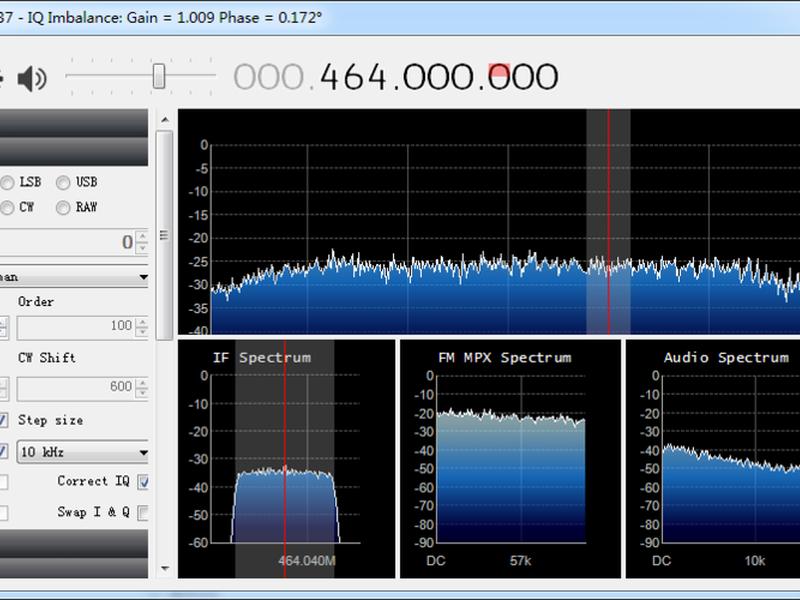
Task: Click the volume slider handle
Action: coord(159,76)
